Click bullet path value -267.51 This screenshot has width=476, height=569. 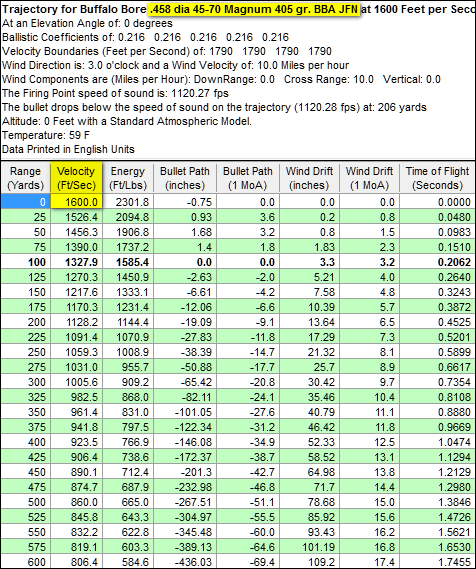pyautogui.click(x=185, y=502)
